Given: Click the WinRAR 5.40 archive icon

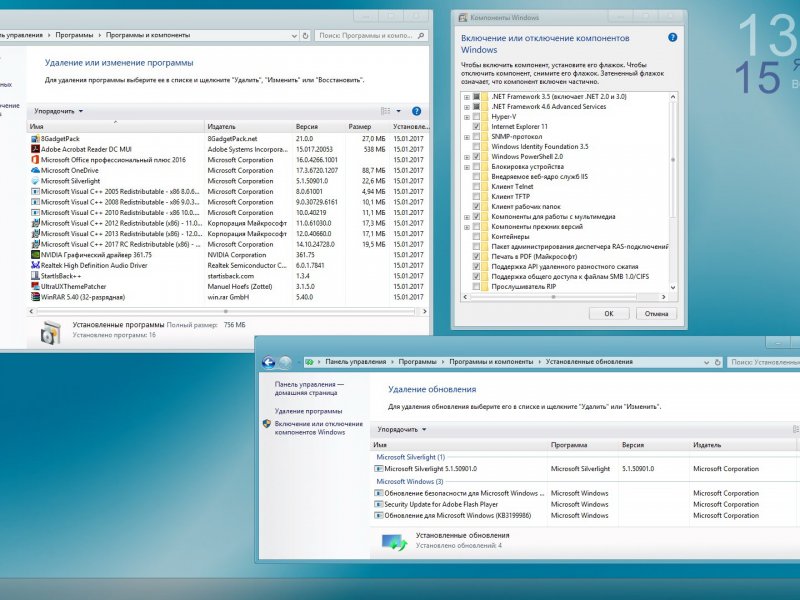Looking at the screenshot, I should pos(35,297).
